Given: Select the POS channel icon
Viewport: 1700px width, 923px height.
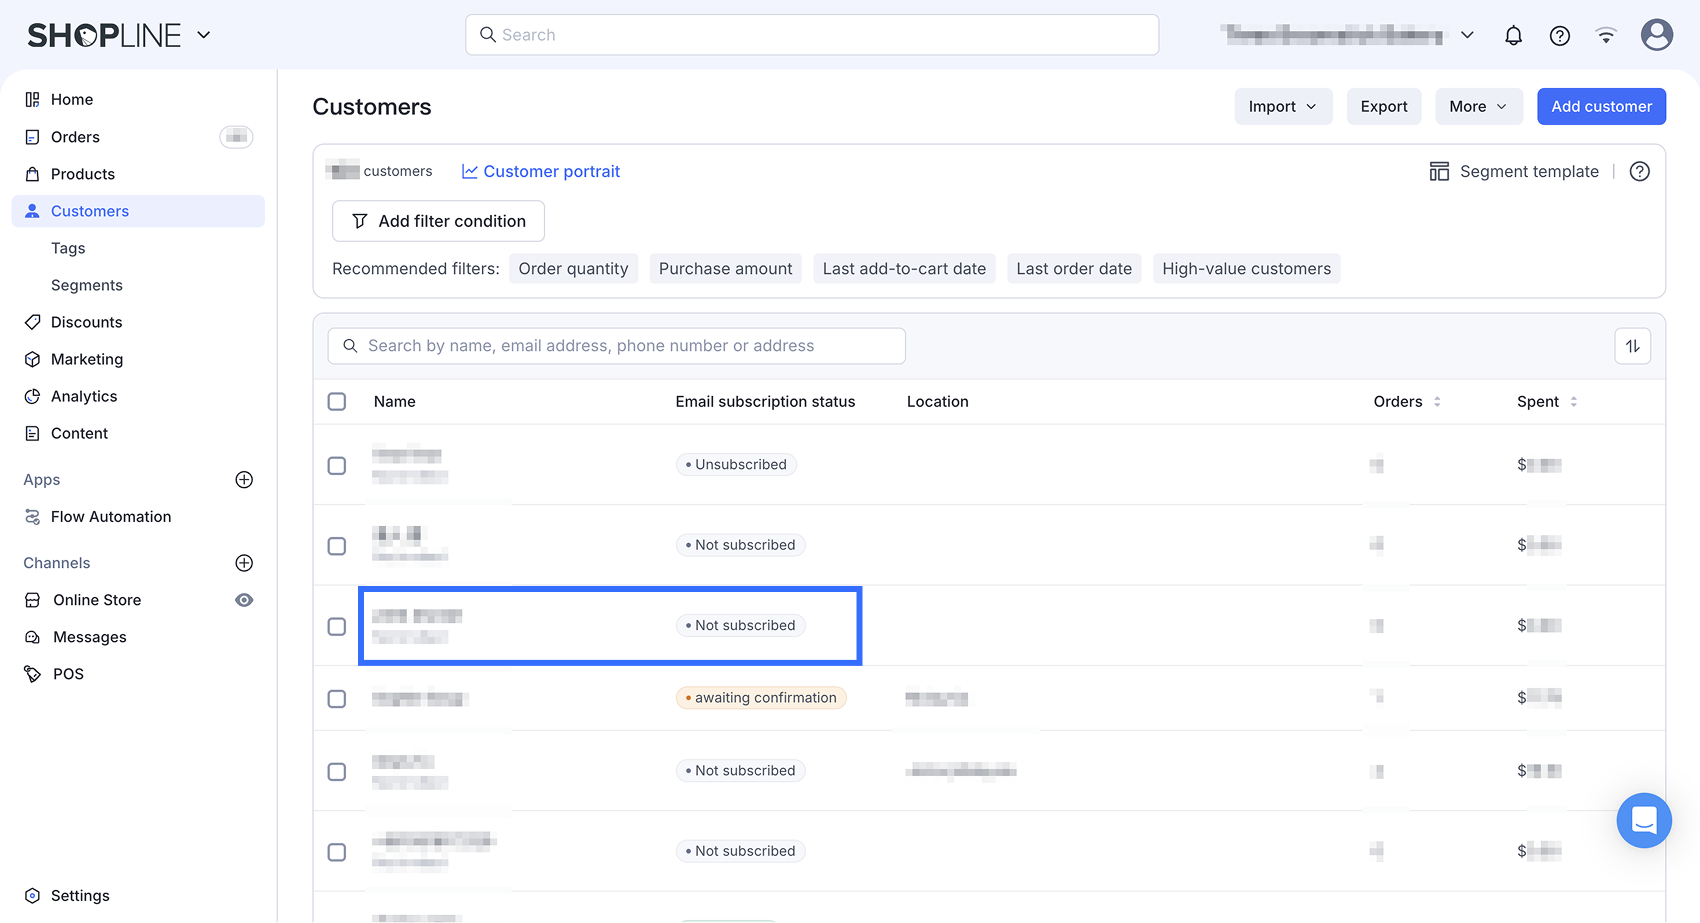Looking at the screenshot, I should point(33,673).
